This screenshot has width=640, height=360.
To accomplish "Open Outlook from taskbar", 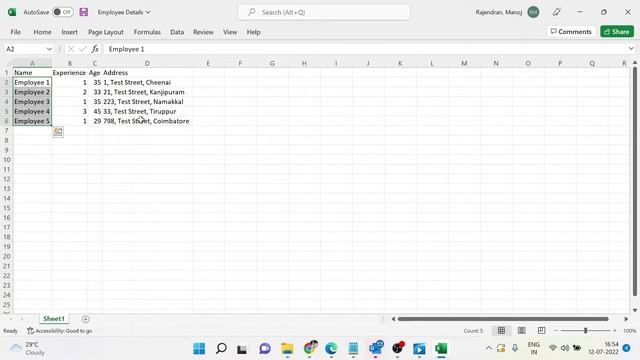I will [x=376, y=349].
